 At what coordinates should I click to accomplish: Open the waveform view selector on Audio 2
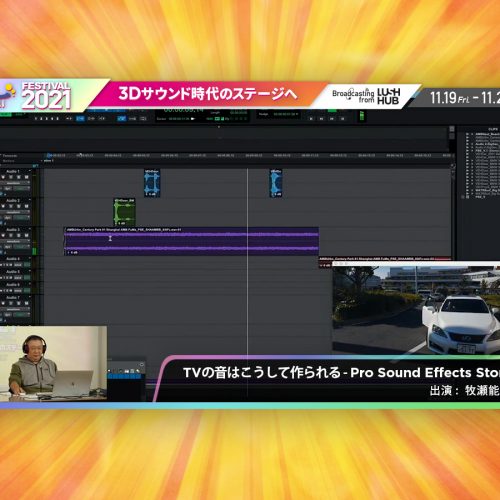coord(15,212)
